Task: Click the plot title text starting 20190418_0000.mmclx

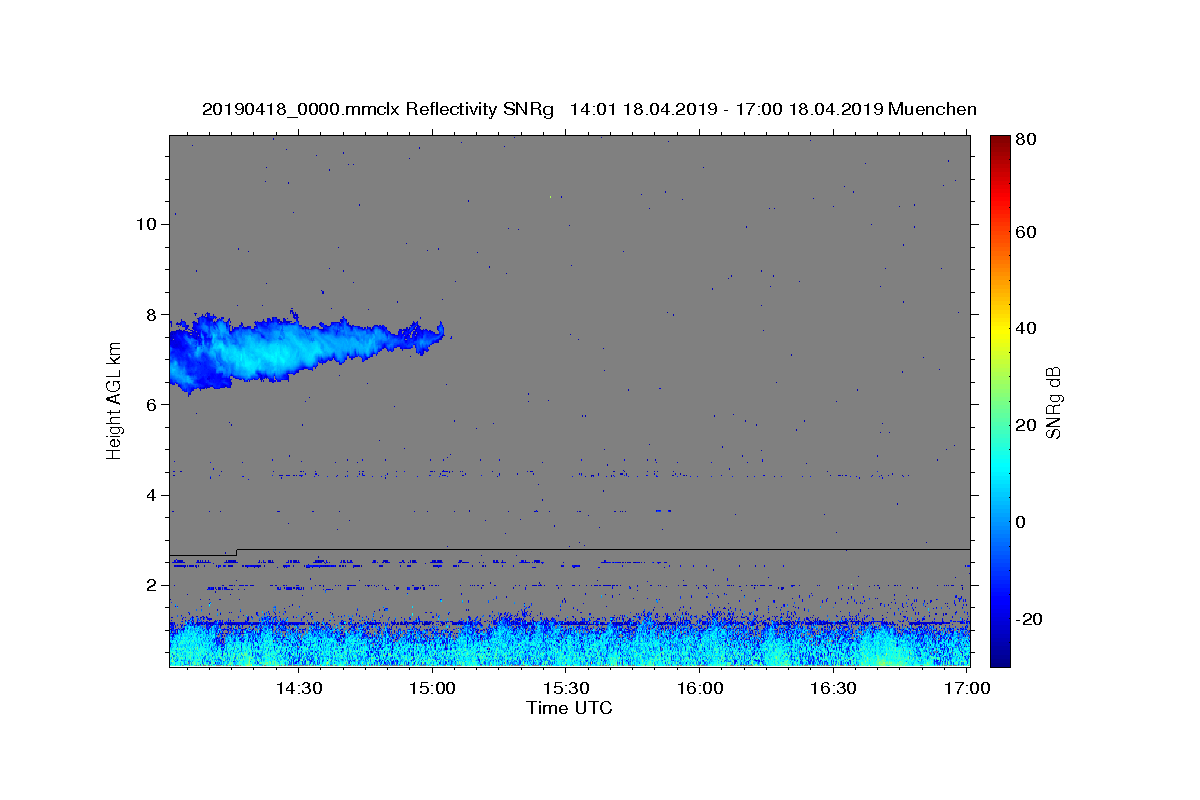Action: pyautogui.click(x=590, y=109)
